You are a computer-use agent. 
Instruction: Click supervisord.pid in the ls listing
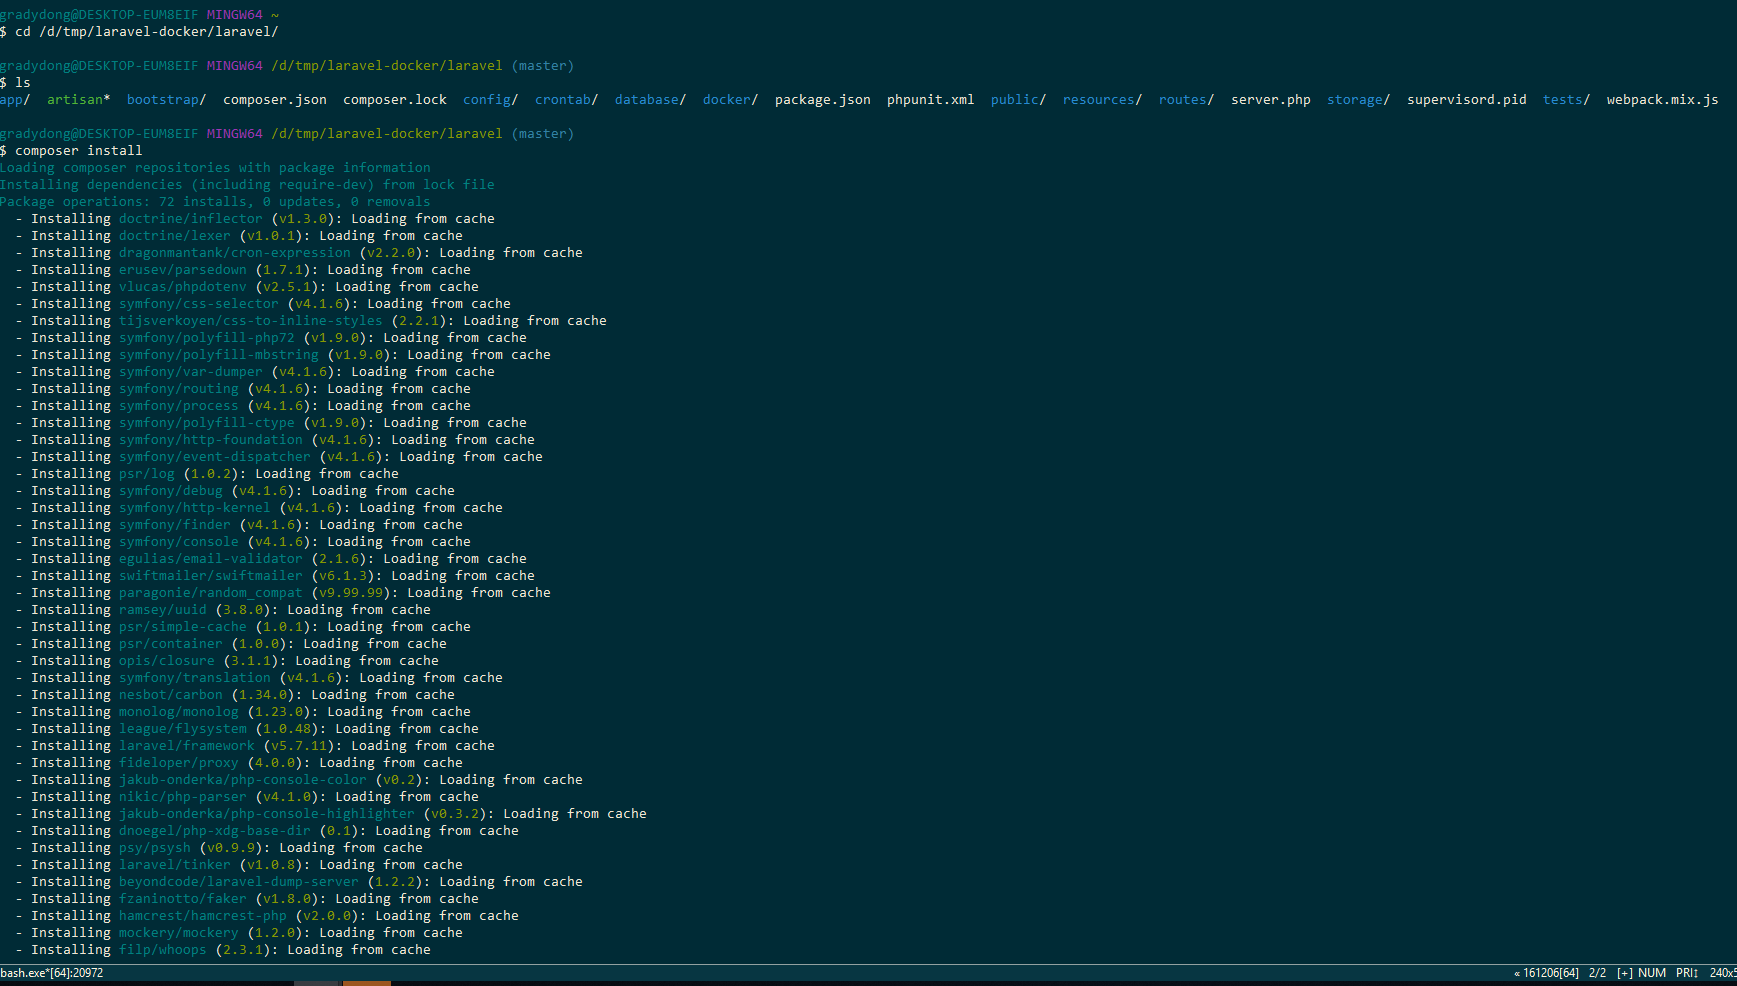point(1467,100)
